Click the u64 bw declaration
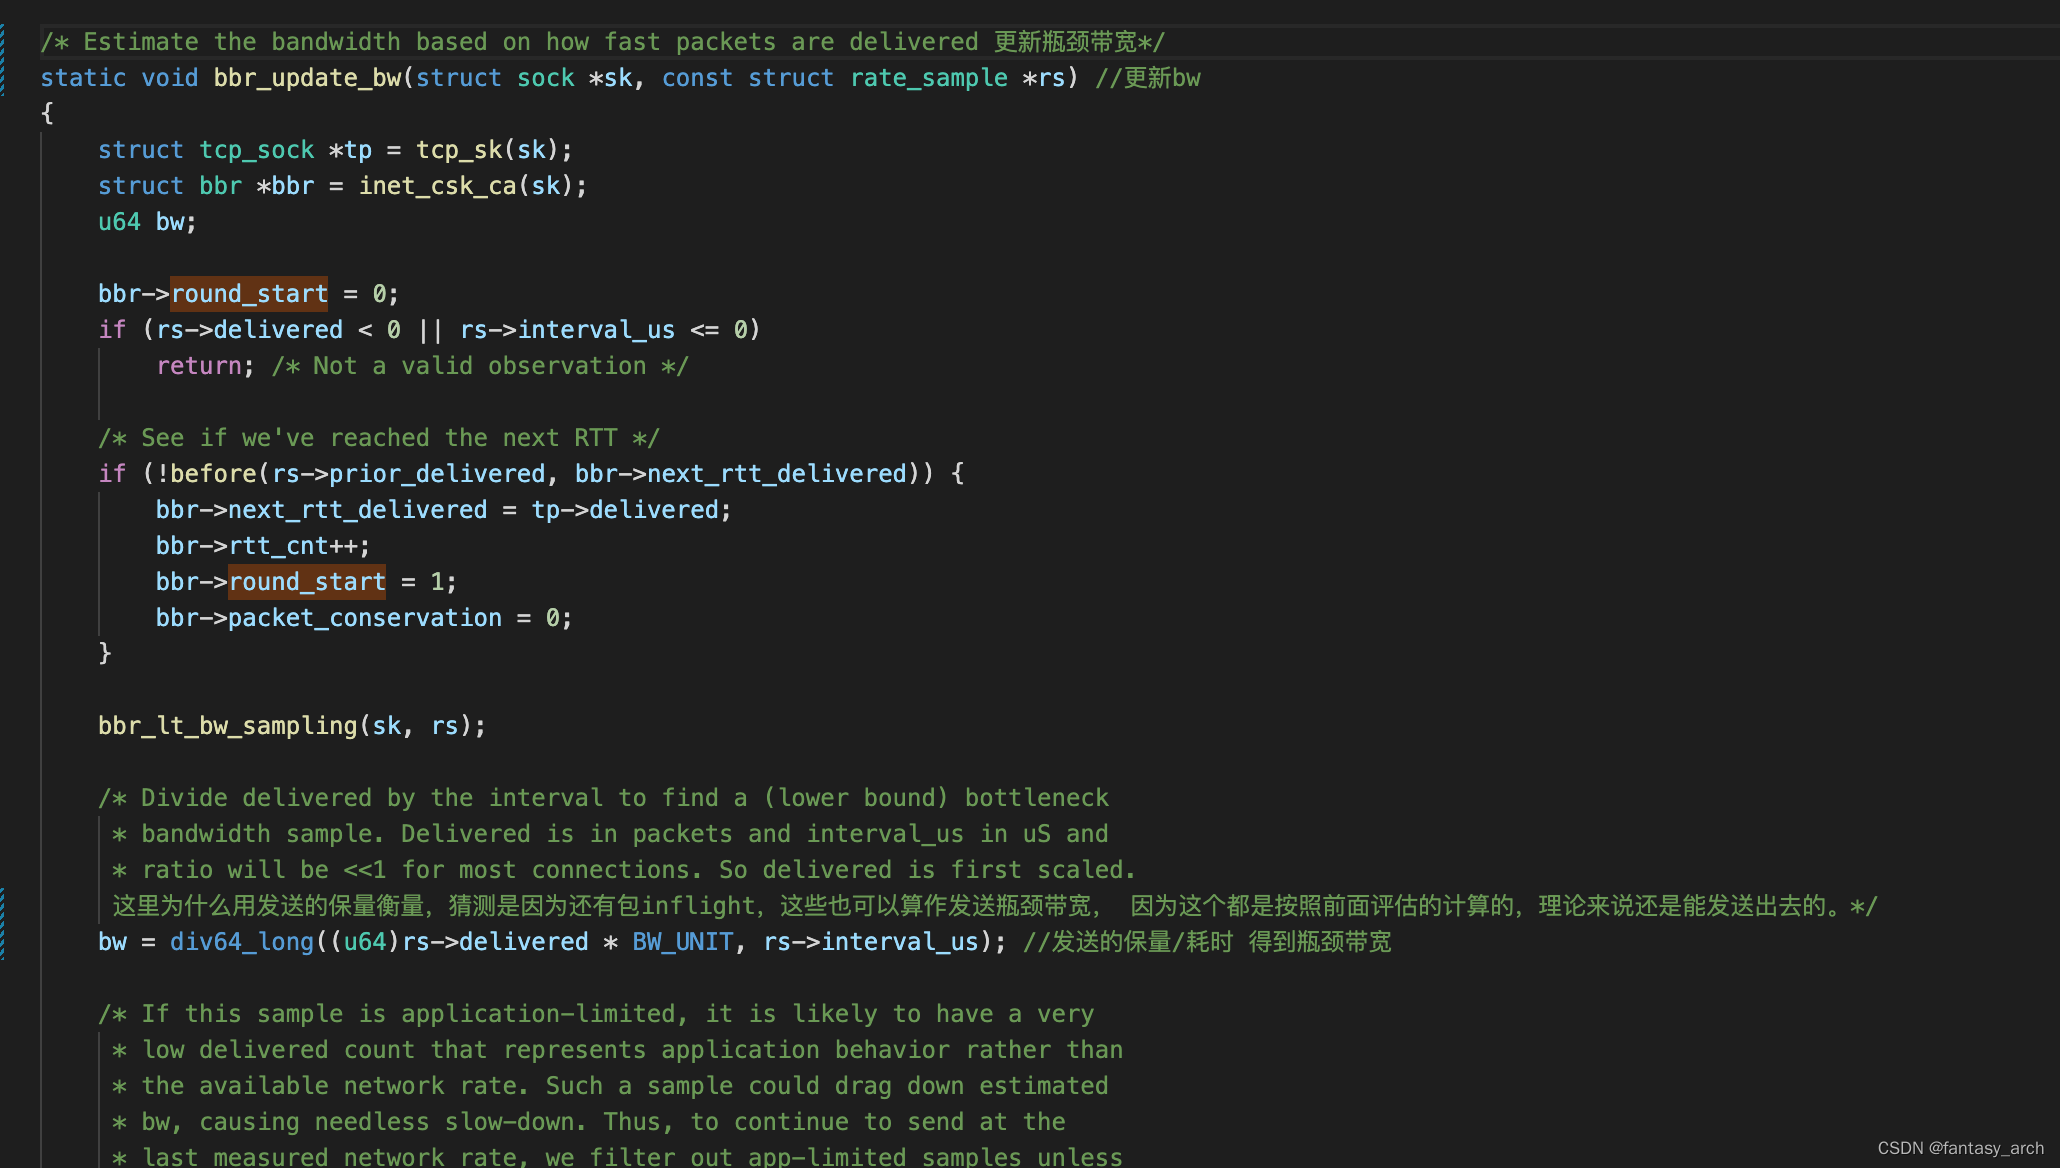 point(145,221)
